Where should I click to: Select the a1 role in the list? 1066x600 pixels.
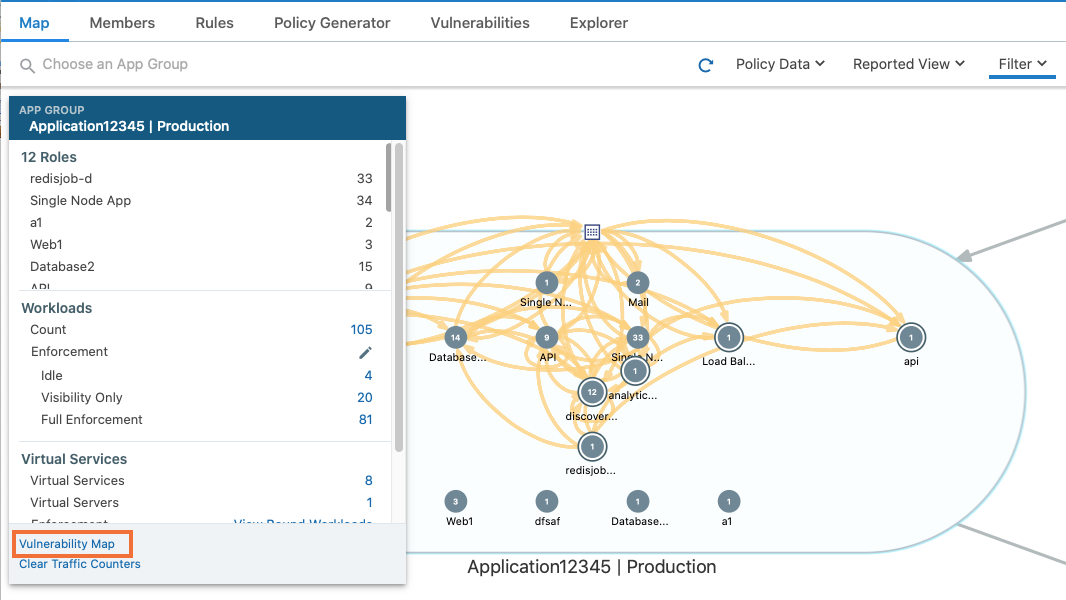coord(201,222)
